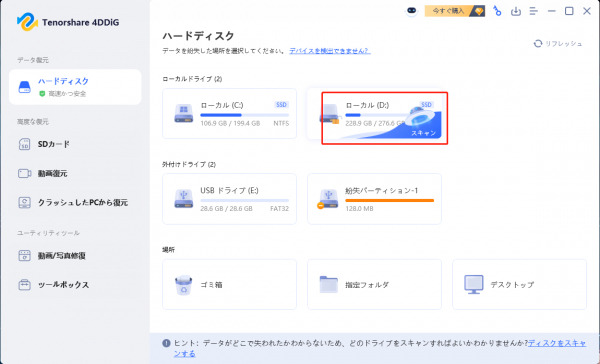The height and width of the screenshot is (364, 600).
Task: Click the video recovery camera icon
Action: pyautogui.click(x=24, y=173)
